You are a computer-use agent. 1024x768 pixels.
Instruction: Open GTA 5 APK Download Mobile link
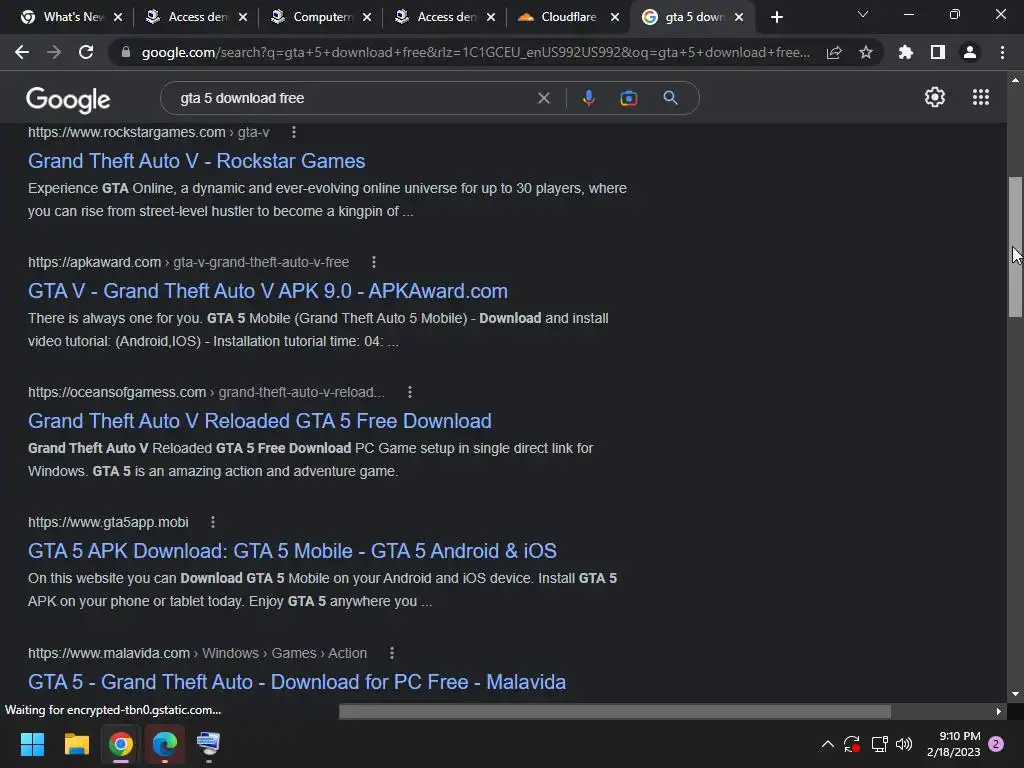point(292,551)
